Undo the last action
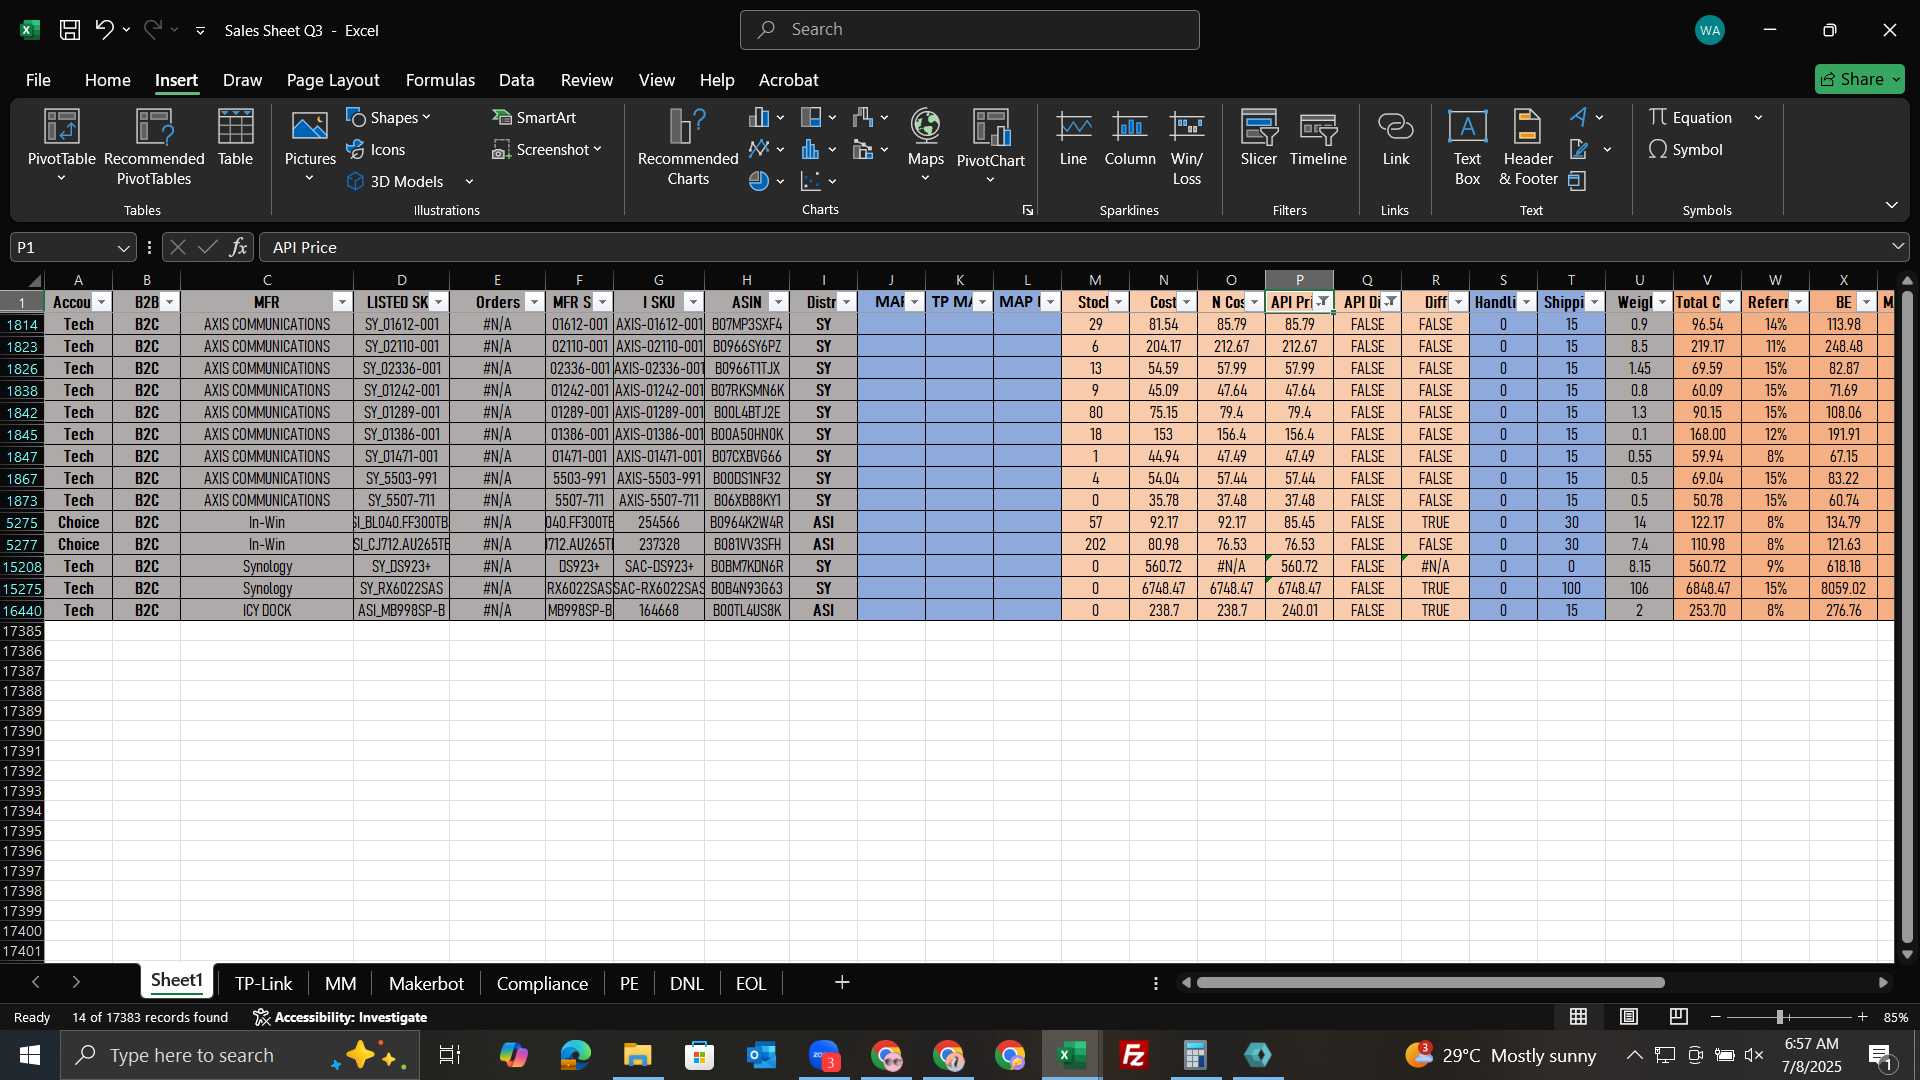Image resolution: width=1920 pixels, height=1080 pixels. [104, 30]
